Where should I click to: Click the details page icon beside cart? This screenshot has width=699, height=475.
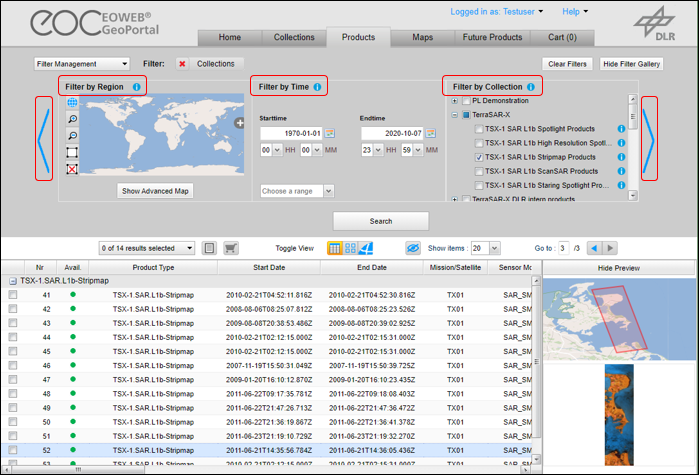(x=209, y=248)
